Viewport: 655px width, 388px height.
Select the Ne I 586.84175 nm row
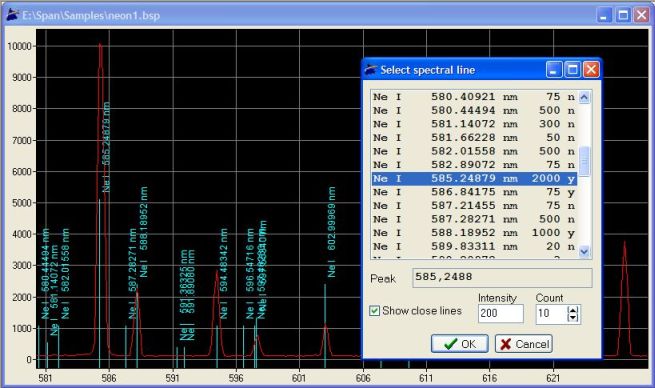pos(474,192)
